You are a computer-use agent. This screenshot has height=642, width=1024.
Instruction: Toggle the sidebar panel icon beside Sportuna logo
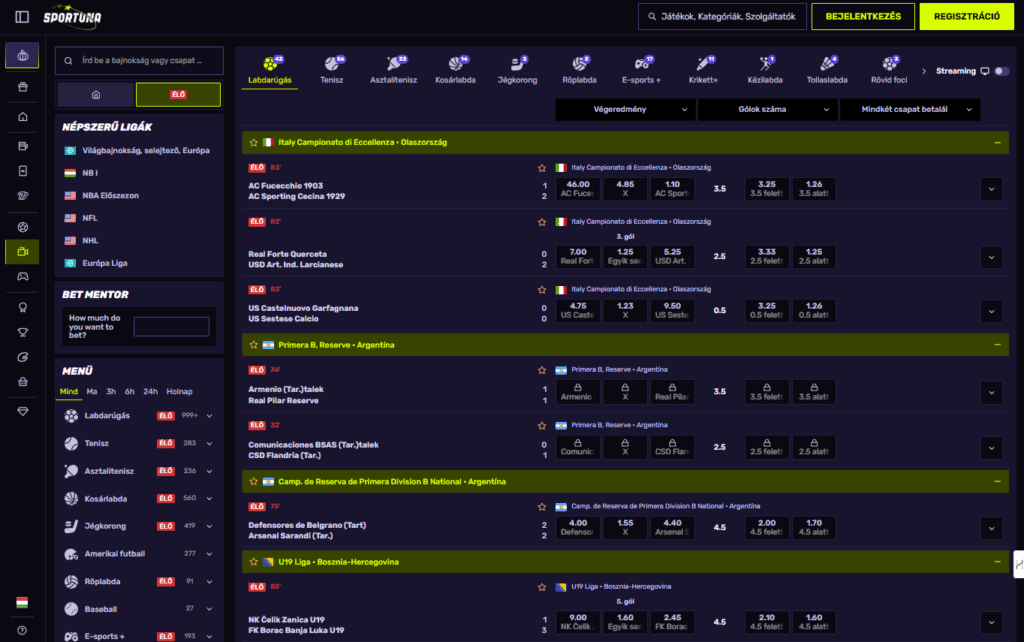(22, 16)
